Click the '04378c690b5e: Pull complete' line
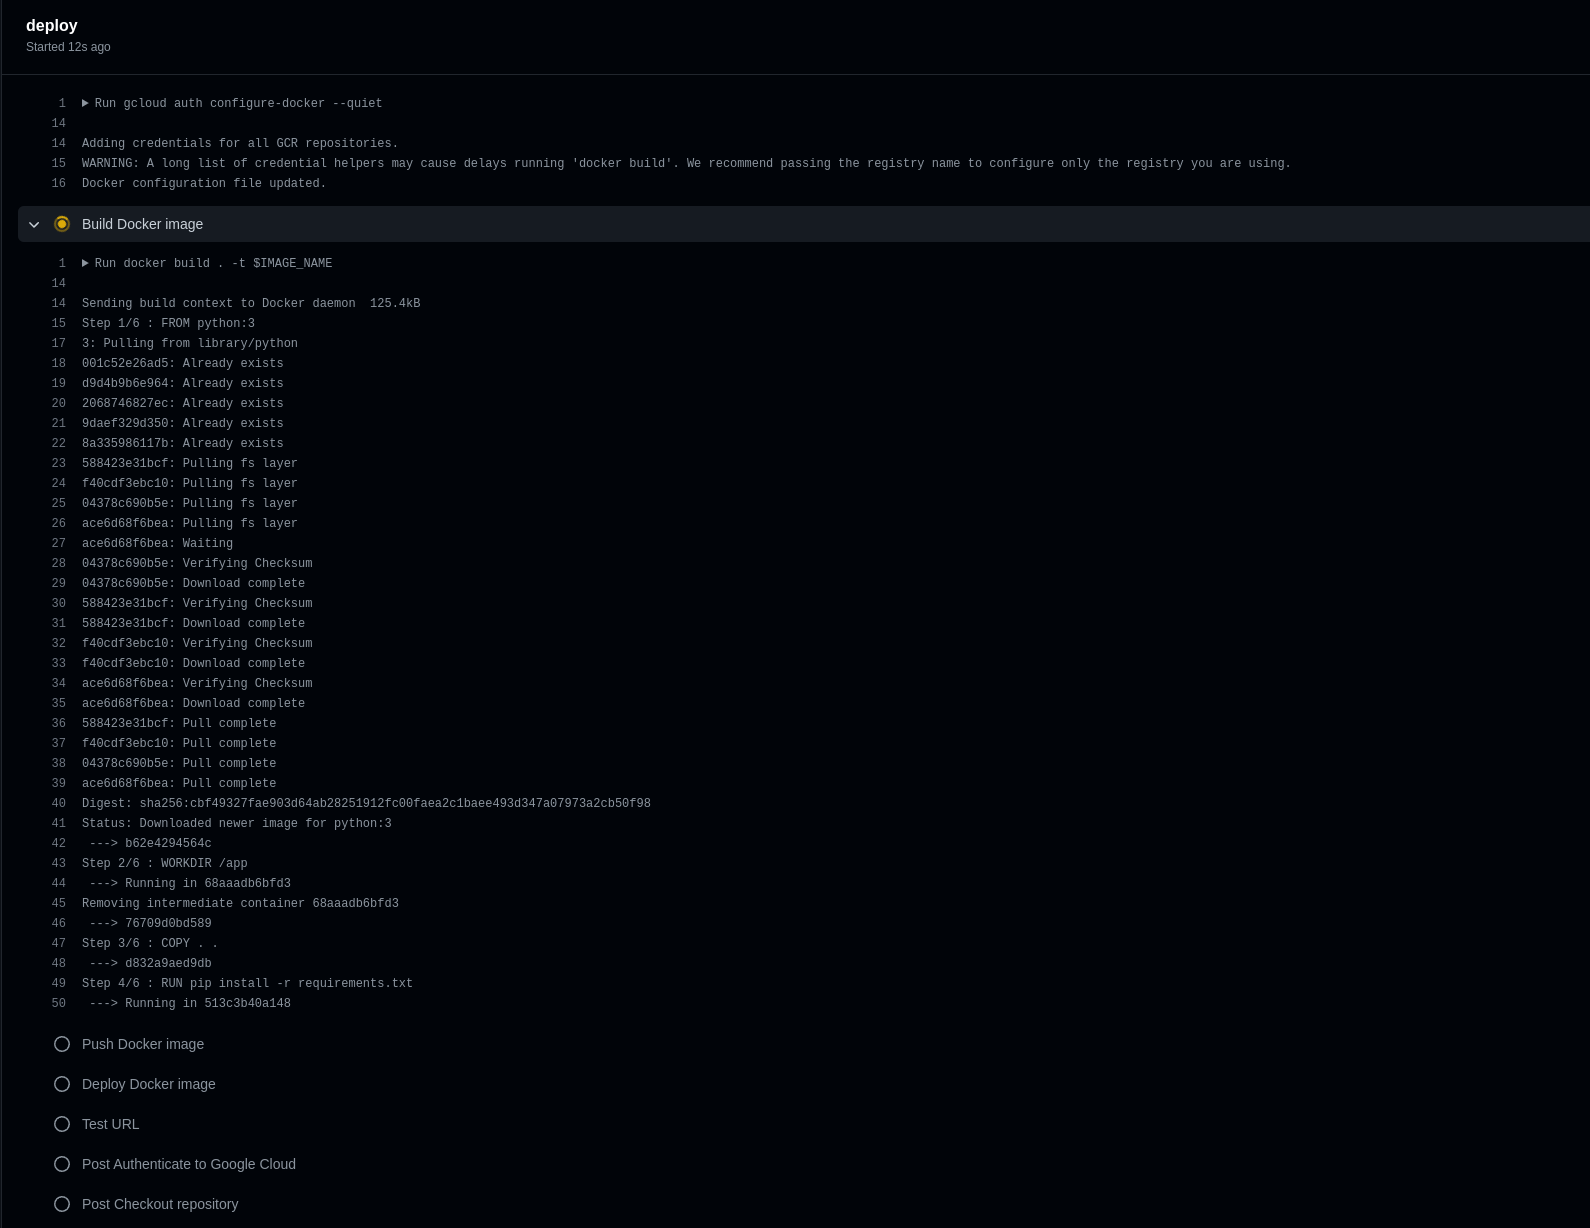This screenshot has height=1228, width=1590. 179,763
